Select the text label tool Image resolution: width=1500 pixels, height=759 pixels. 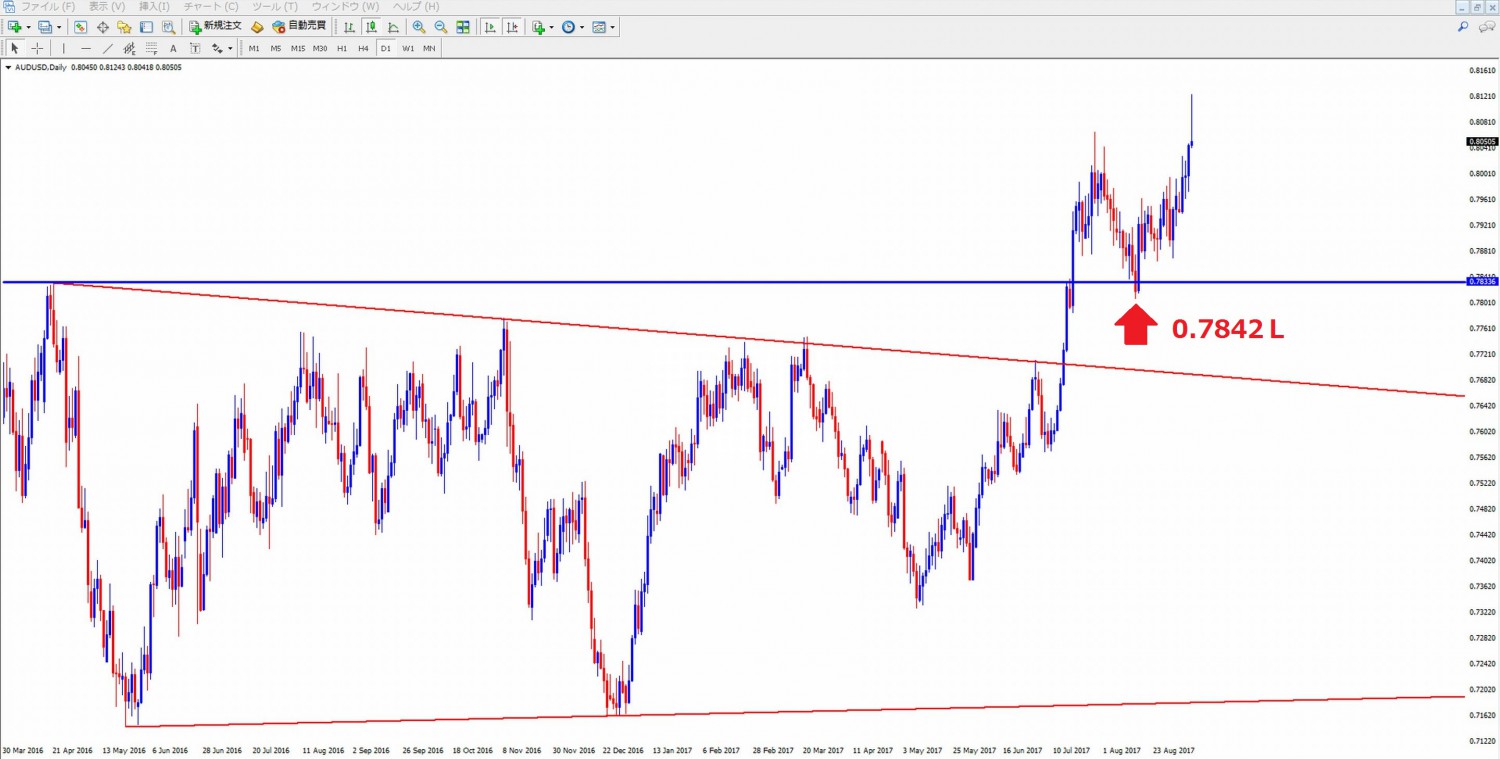[173, 48]
